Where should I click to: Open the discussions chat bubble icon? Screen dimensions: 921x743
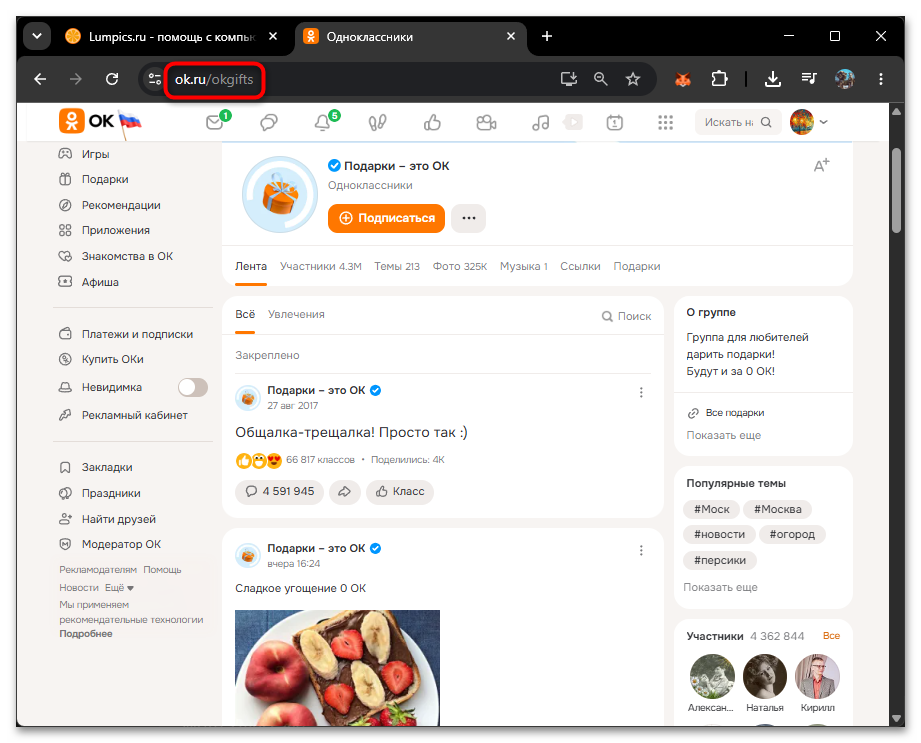coord(268,122)
